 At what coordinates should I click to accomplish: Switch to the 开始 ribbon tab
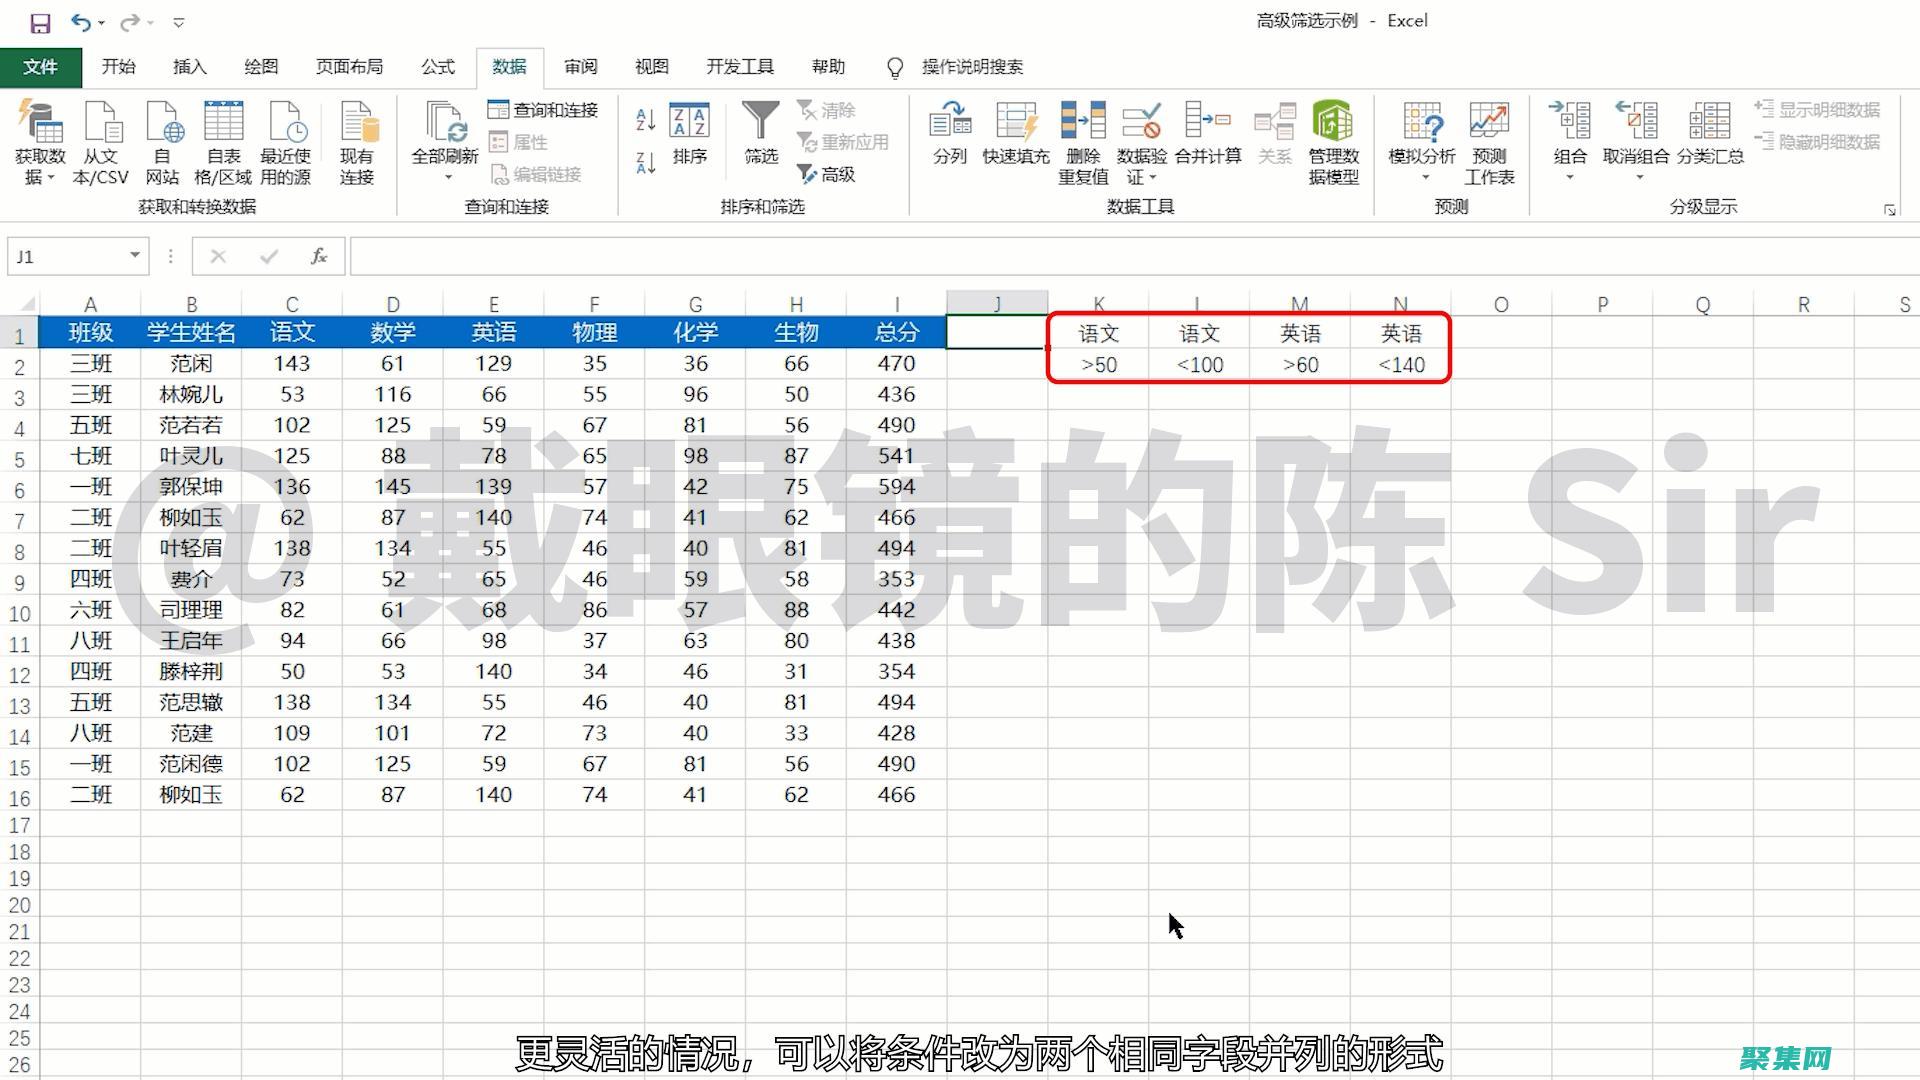[x=118, y=66]
